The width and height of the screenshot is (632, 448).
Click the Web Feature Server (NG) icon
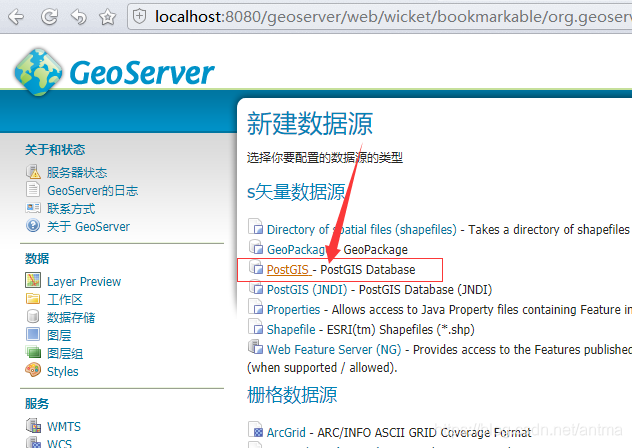pos(256,346)
